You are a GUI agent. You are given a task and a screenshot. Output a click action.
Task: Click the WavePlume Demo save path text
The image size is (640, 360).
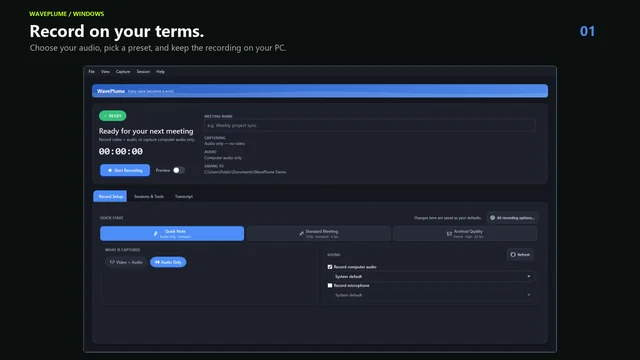click(245, 172)
